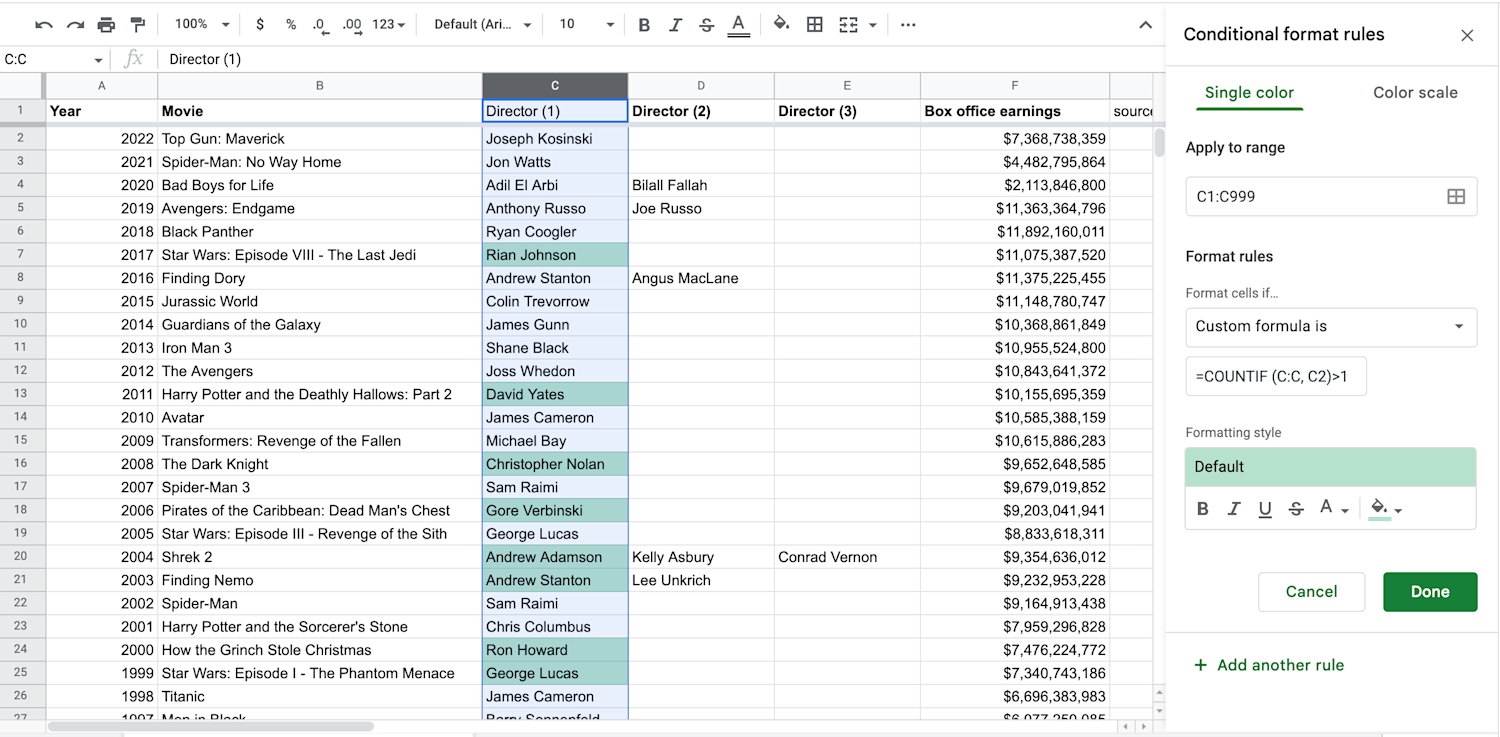1500x737 pixels.
Task: Toggle italic in main toolbar
Action: click(x=675, y=24)
